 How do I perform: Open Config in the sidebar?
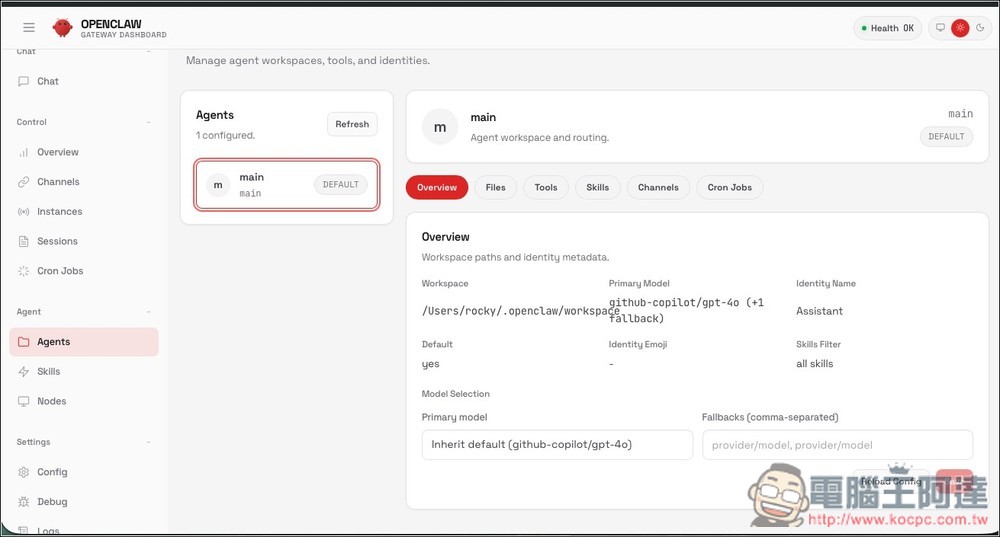coord(84,472)
